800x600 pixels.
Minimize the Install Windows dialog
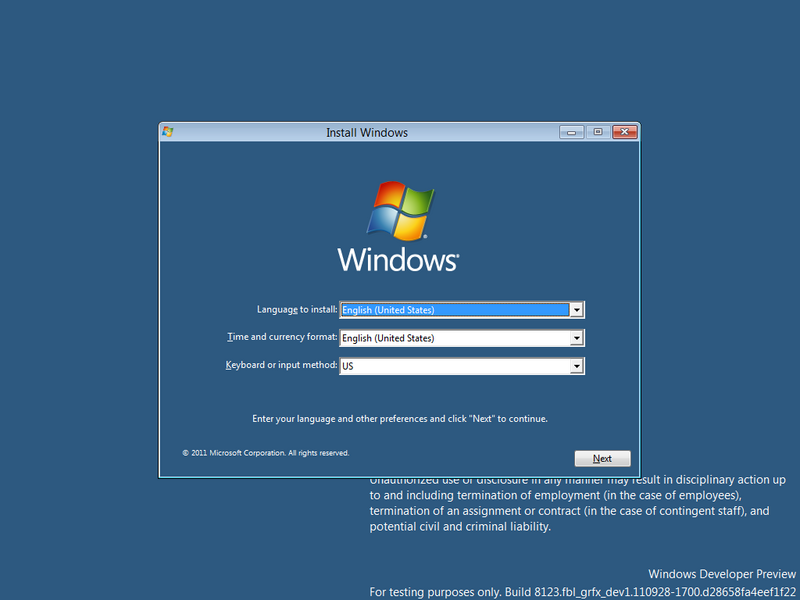[571, 132]
